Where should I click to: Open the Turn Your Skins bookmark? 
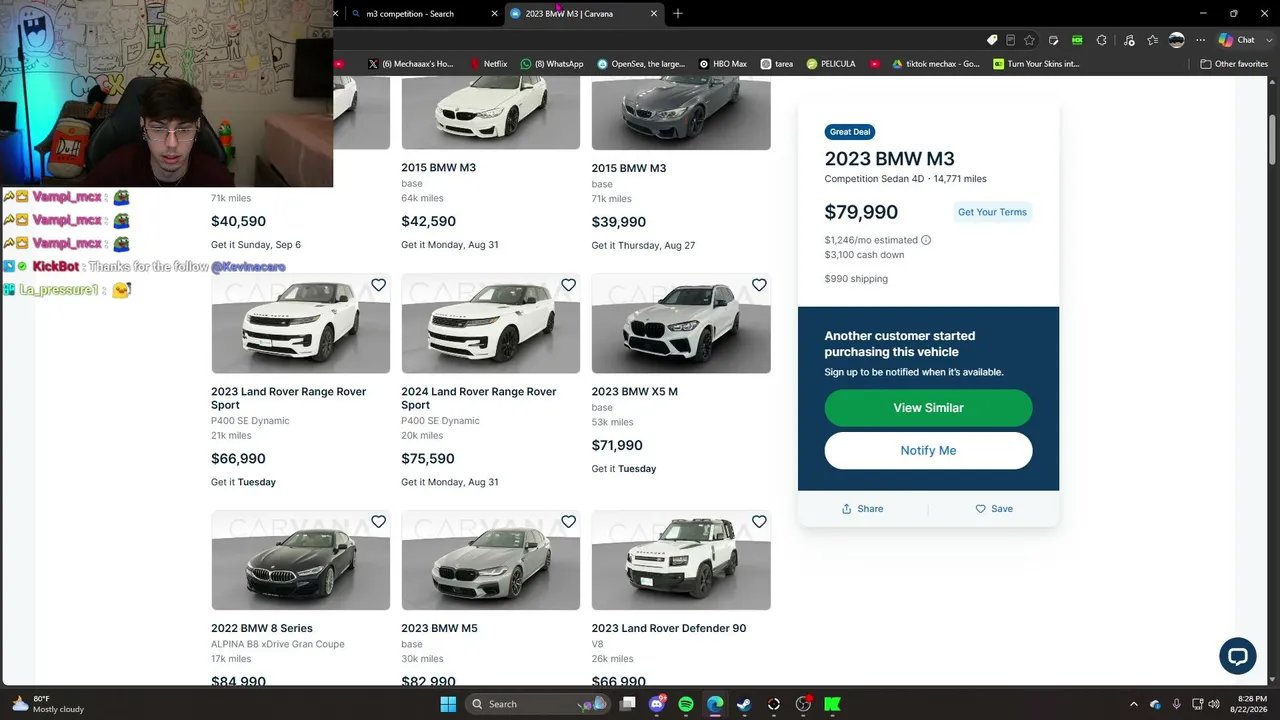tap(1037, 64)
